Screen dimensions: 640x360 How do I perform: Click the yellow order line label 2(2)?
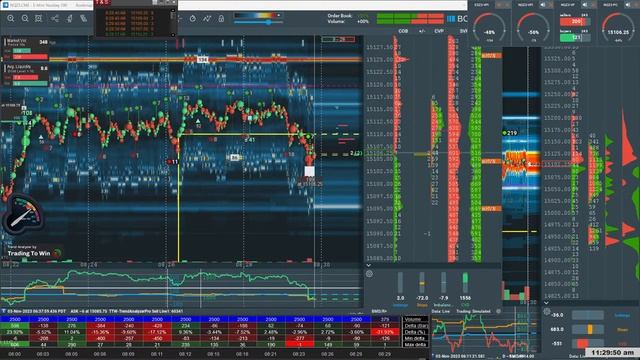[x=356, y=153]
